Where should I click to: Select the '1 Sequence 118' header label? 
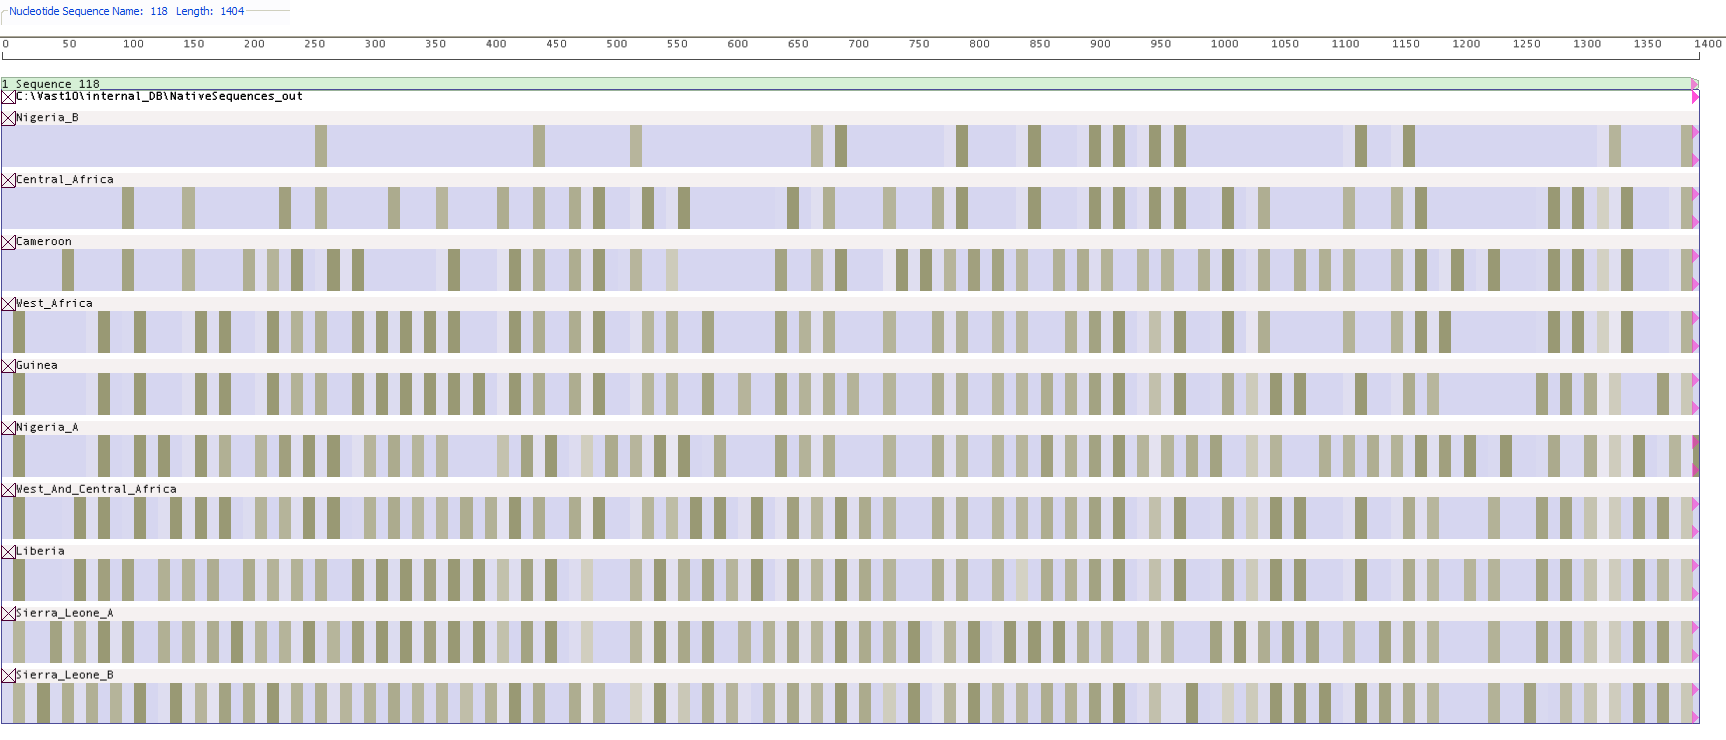click(x=51, y=84)
